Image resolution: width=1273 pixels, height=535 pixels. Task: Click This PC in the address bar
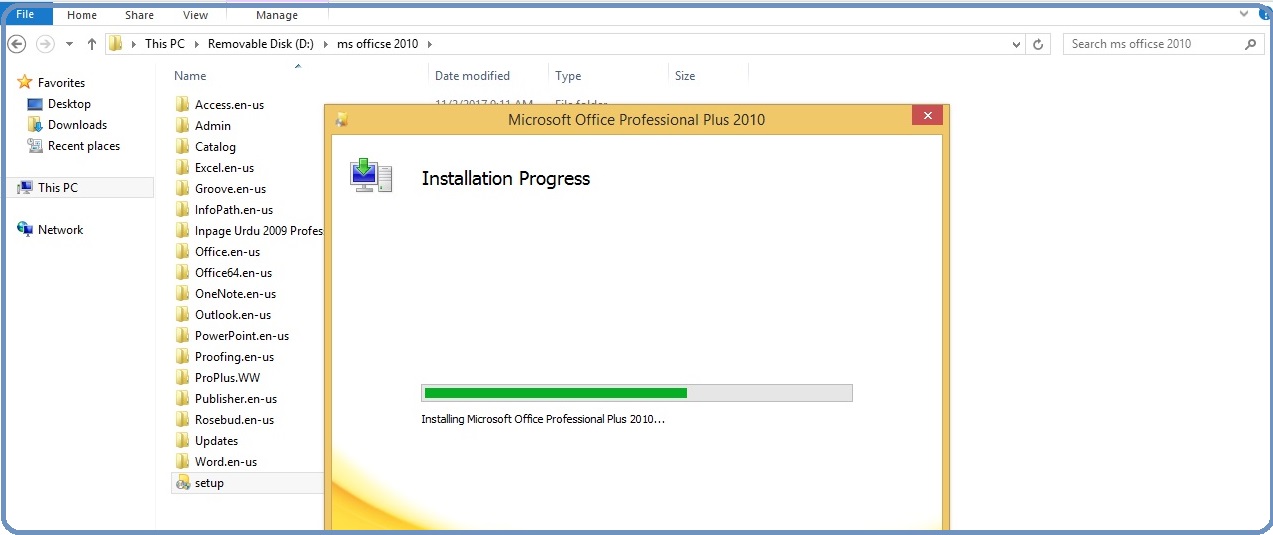click(x=165, y=44)
